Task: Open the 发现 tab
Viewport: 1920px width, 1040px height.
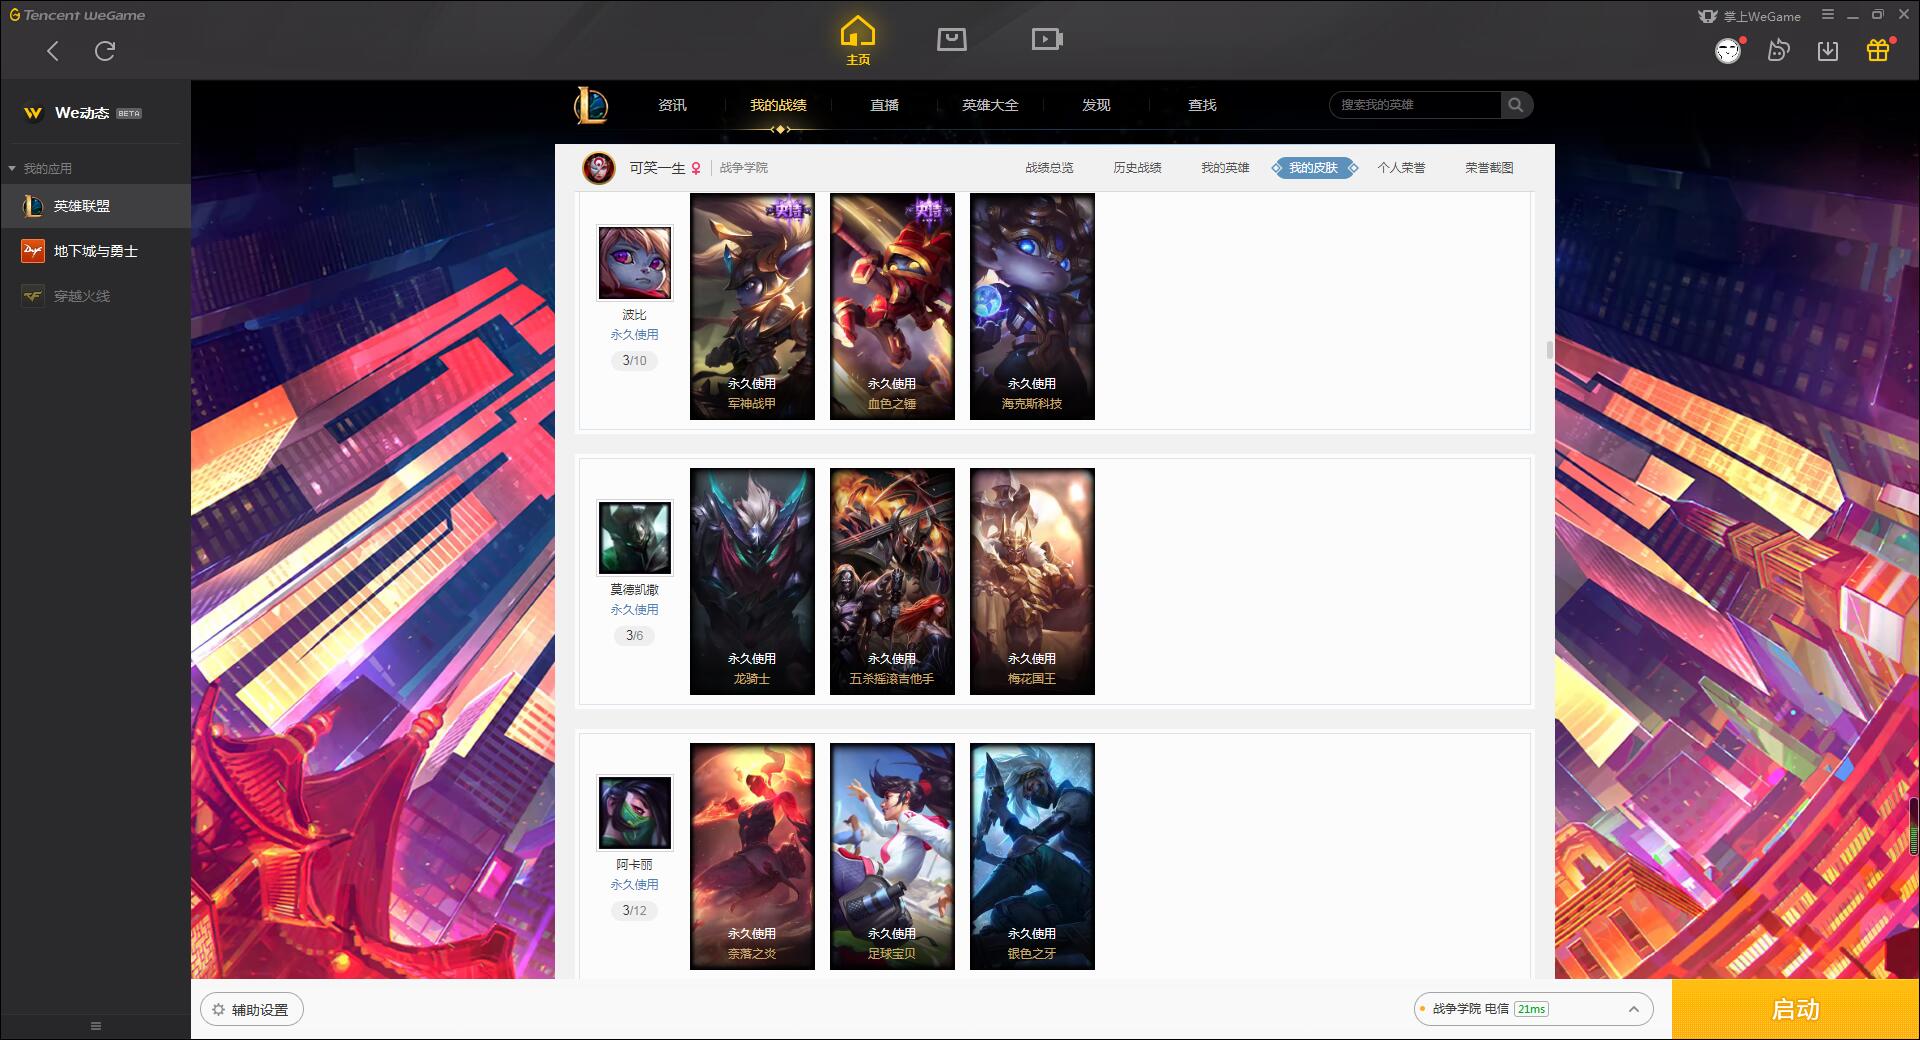Action: (x=1096, y=105)
